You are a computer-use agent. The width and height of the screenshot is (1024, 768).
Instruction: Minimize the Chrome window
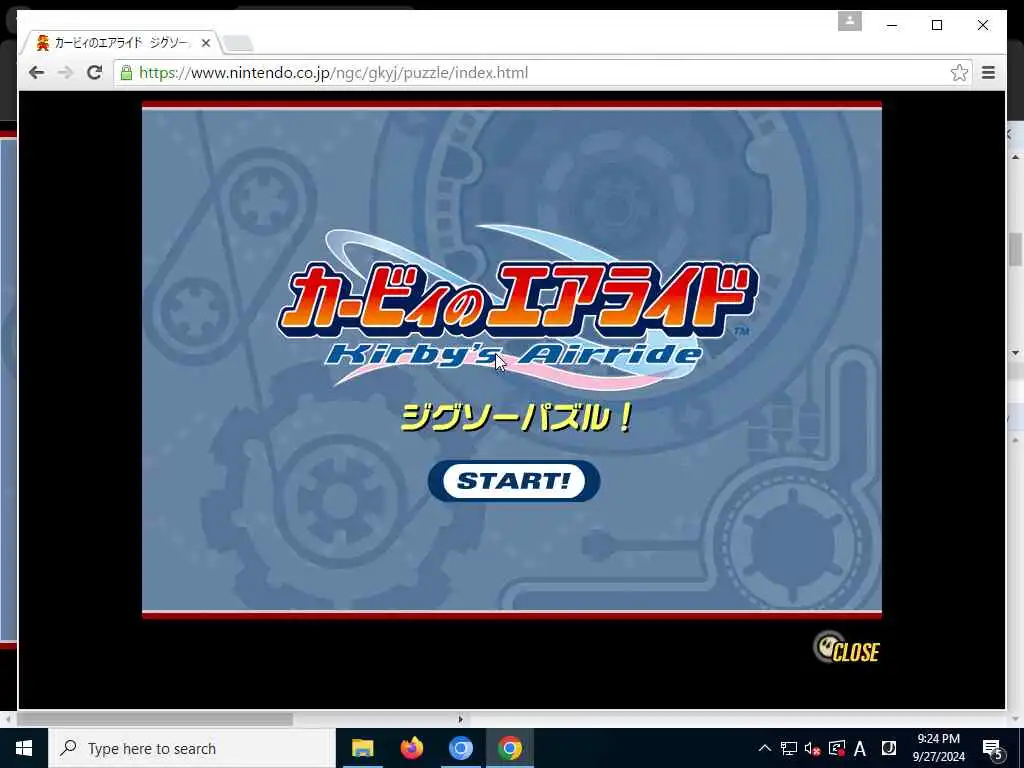[892, 25]
